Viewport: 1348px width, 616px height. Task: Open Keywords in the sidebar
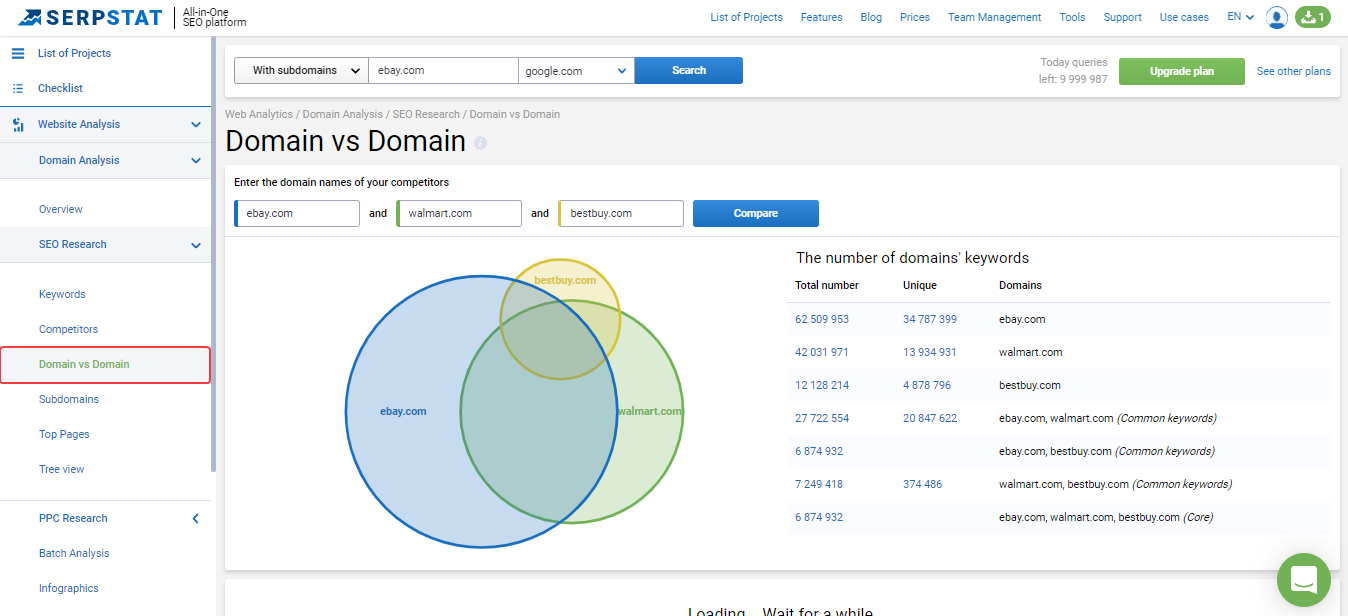62,294
